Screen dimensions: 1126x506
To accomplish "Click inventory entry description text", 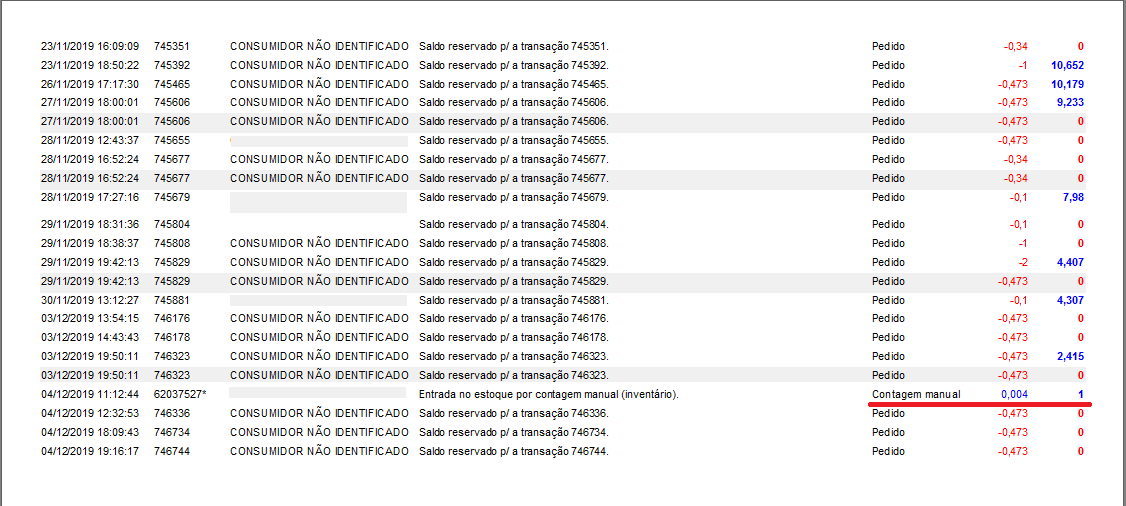I will [549, 394].
